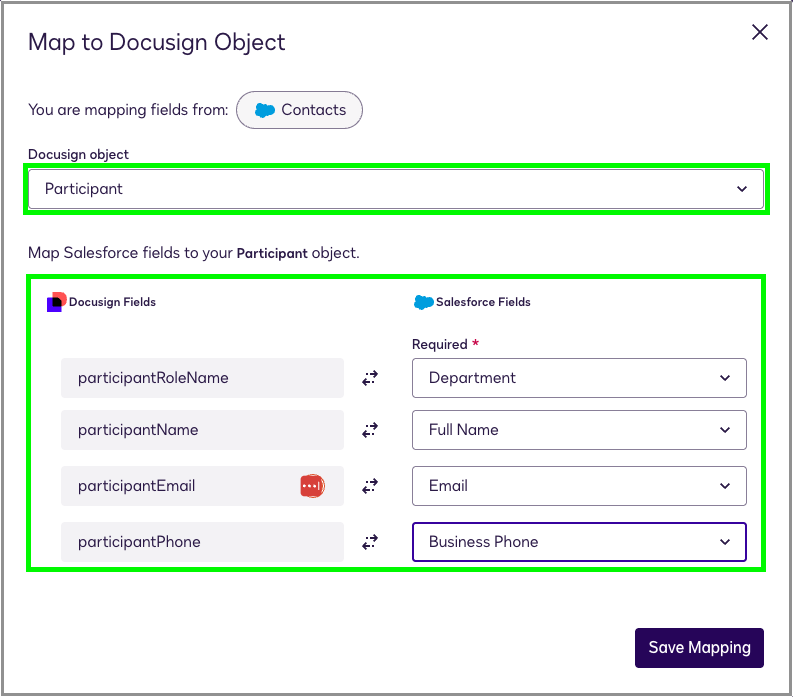This screenshot has width=793, height=697.
Task: Click the Docusign object label
Action: tap(78, 154)
